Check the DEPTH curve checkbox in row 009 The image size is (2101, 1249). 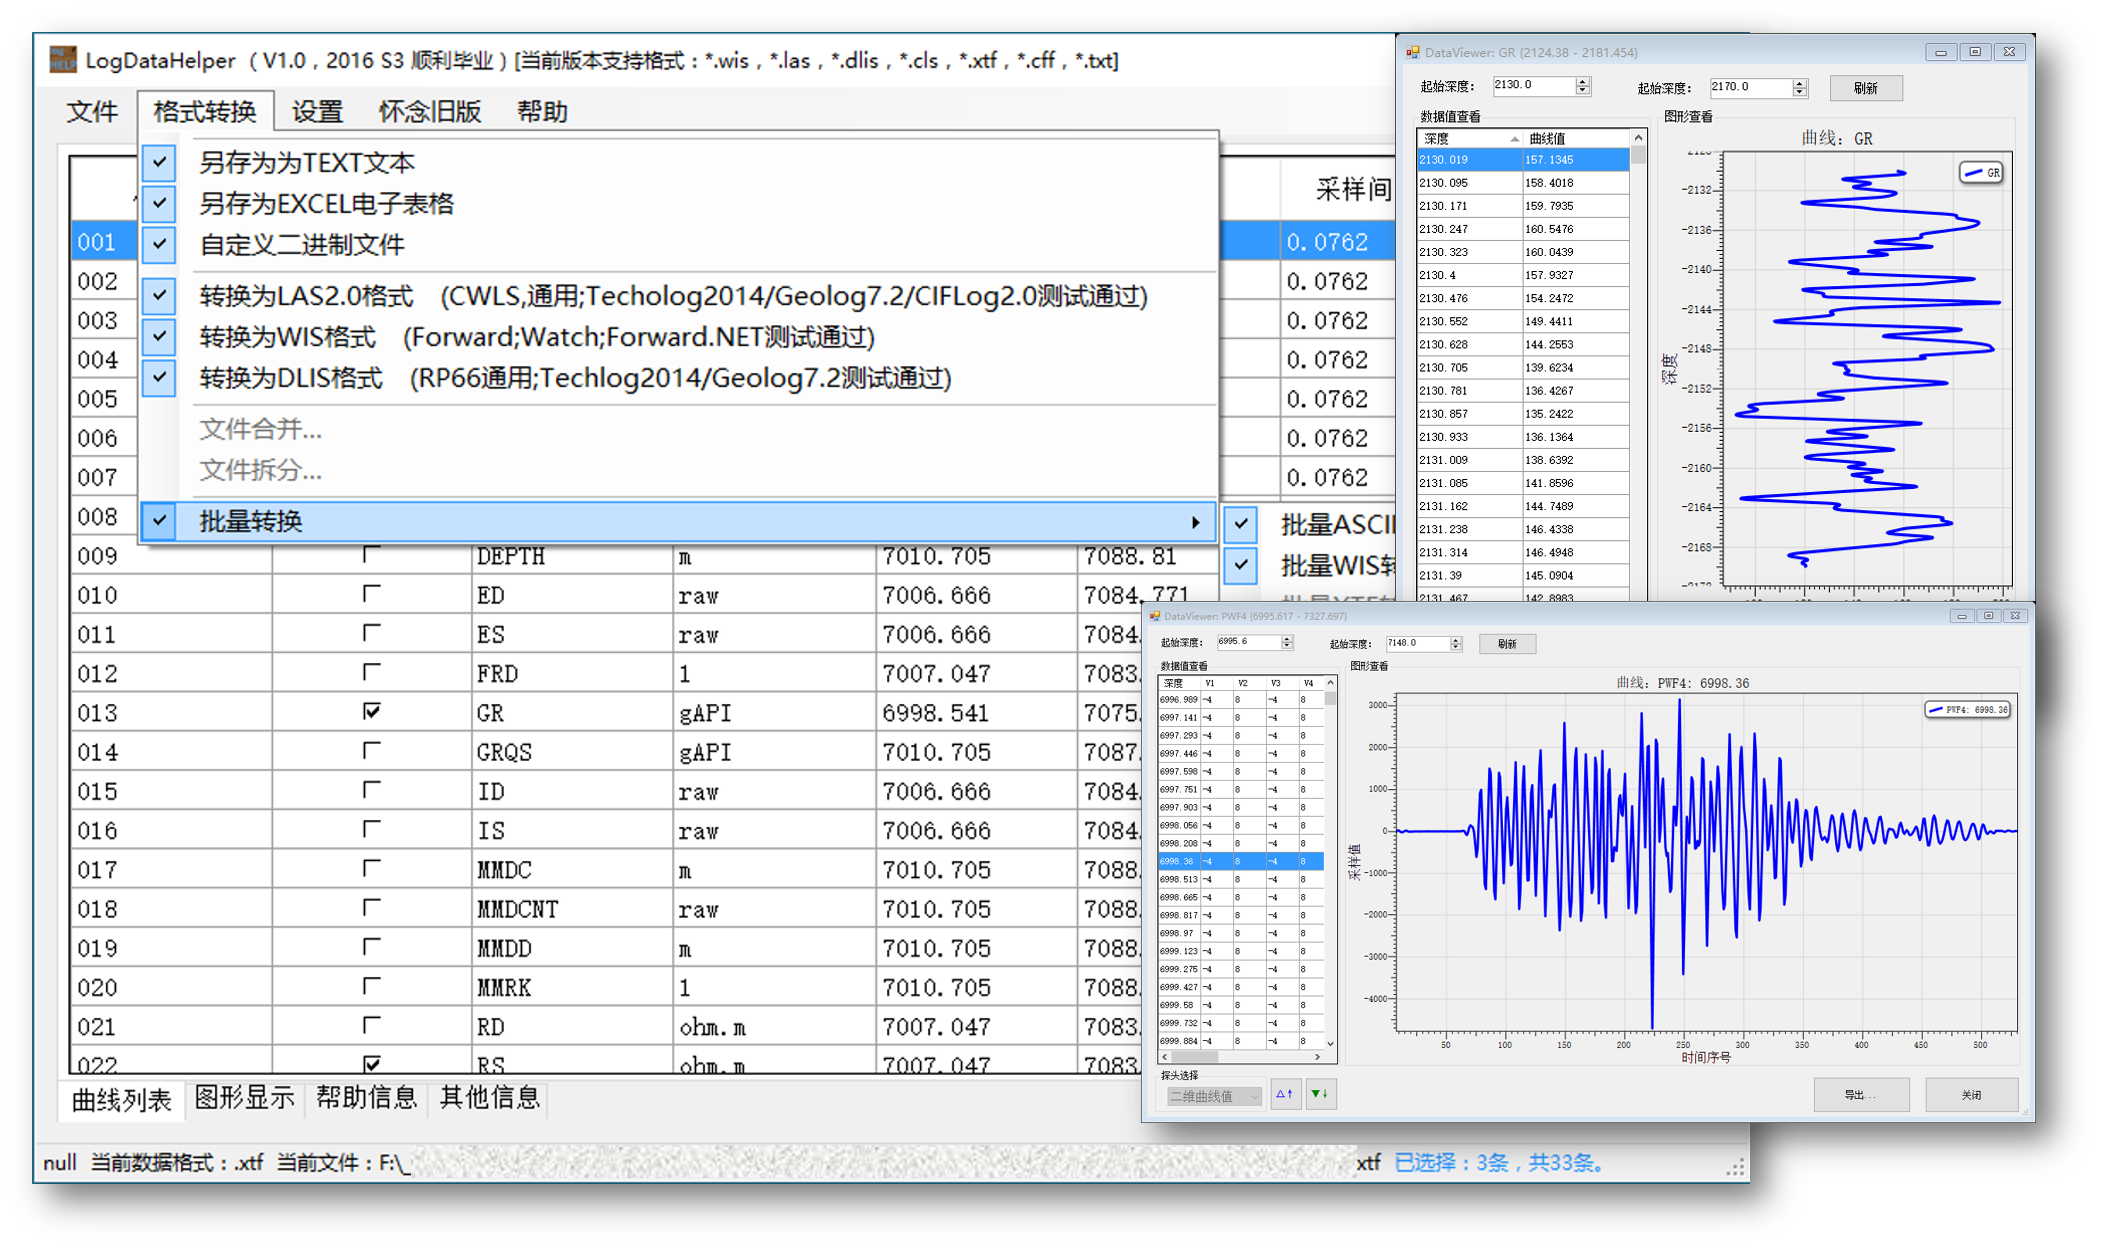tap(372, 554)
